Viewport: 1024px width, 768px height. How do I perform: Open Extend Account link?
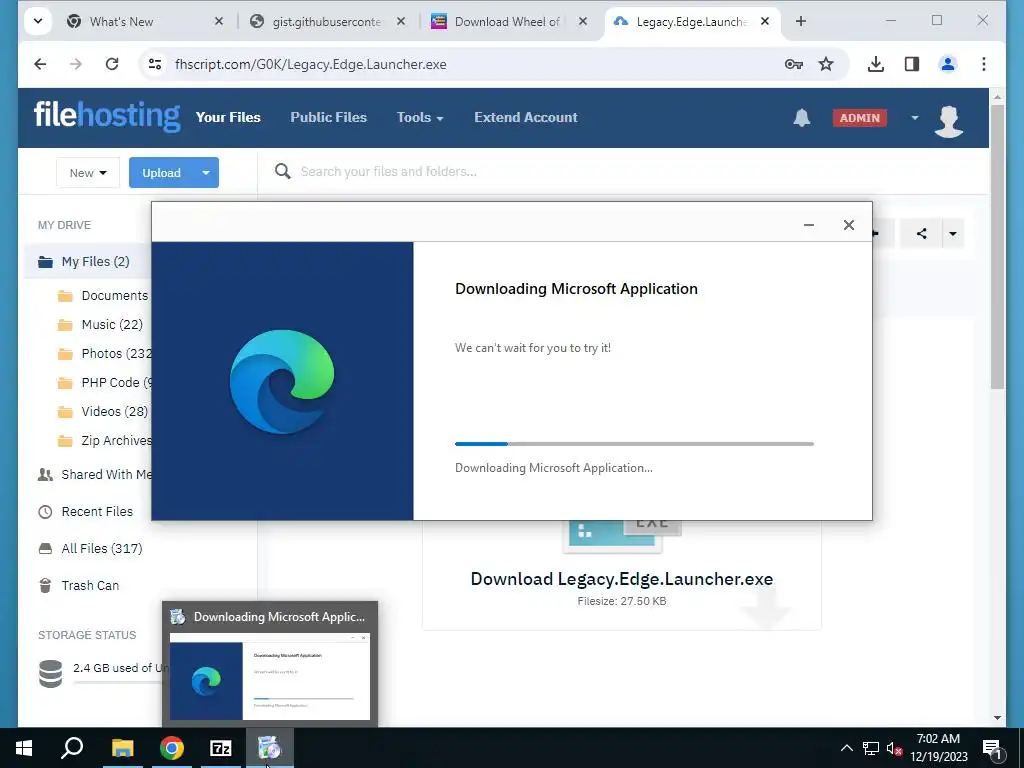(x=526, y=118)
